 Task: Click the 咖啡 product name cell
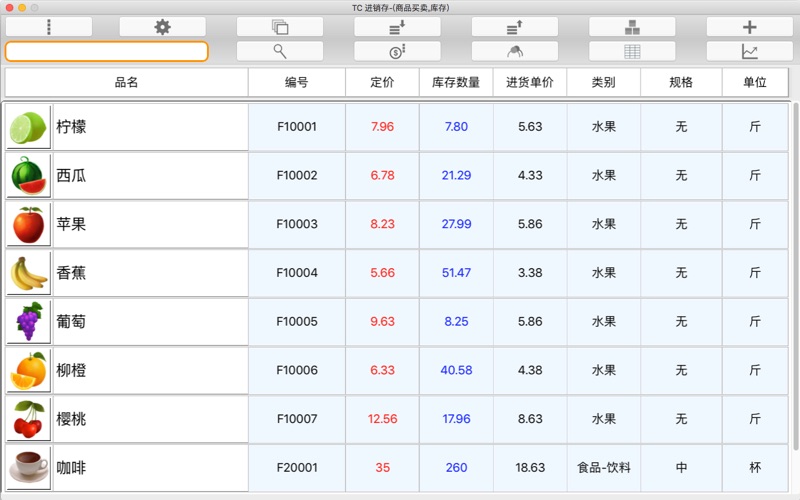pyautogui.click(x=150, y=467)
